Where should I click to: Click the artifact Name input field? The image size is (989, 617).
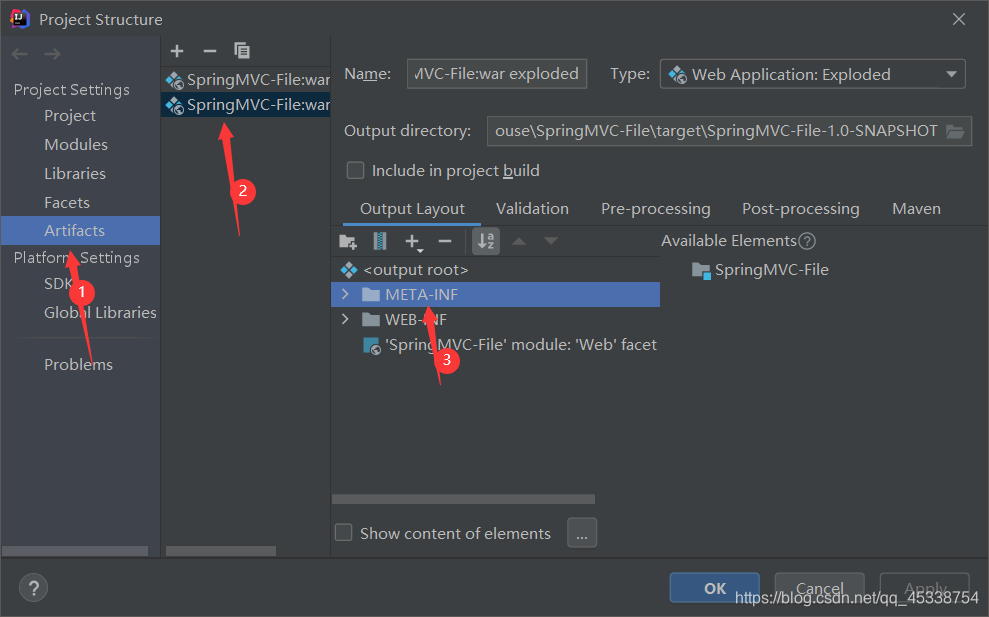click(x=497, y=74)
